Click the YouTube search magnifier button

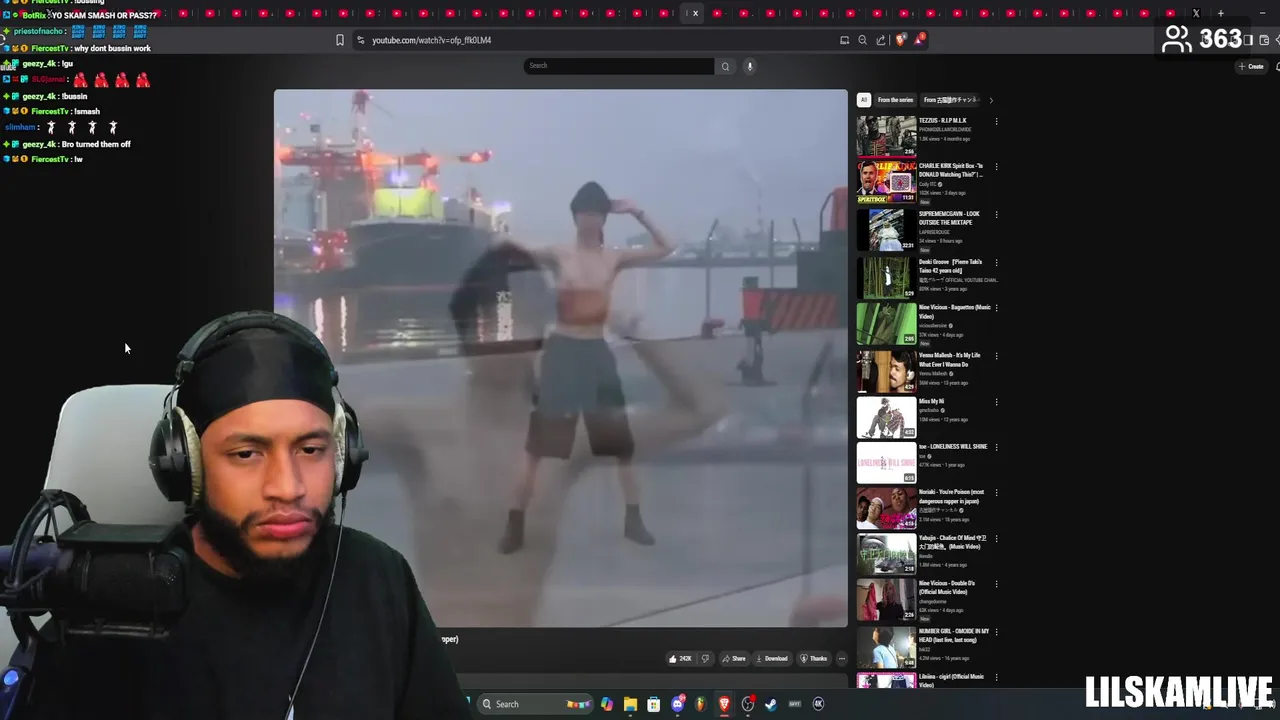pyautogui.click(x=725, y=66)
